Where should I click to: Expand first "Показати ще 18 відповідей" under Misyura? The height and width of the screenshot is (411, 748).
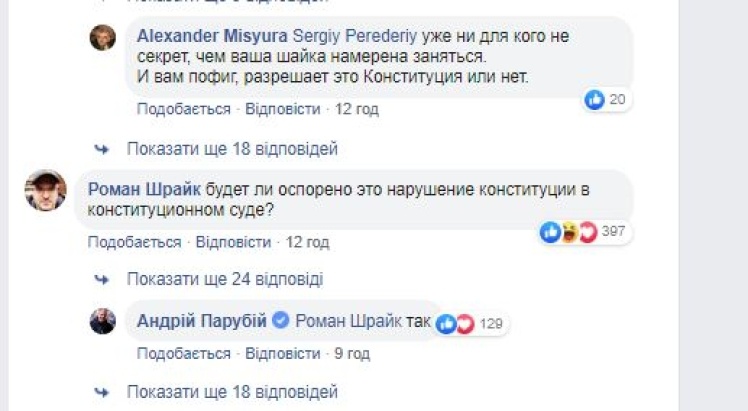pyautogui.click(x=232, y=149)
